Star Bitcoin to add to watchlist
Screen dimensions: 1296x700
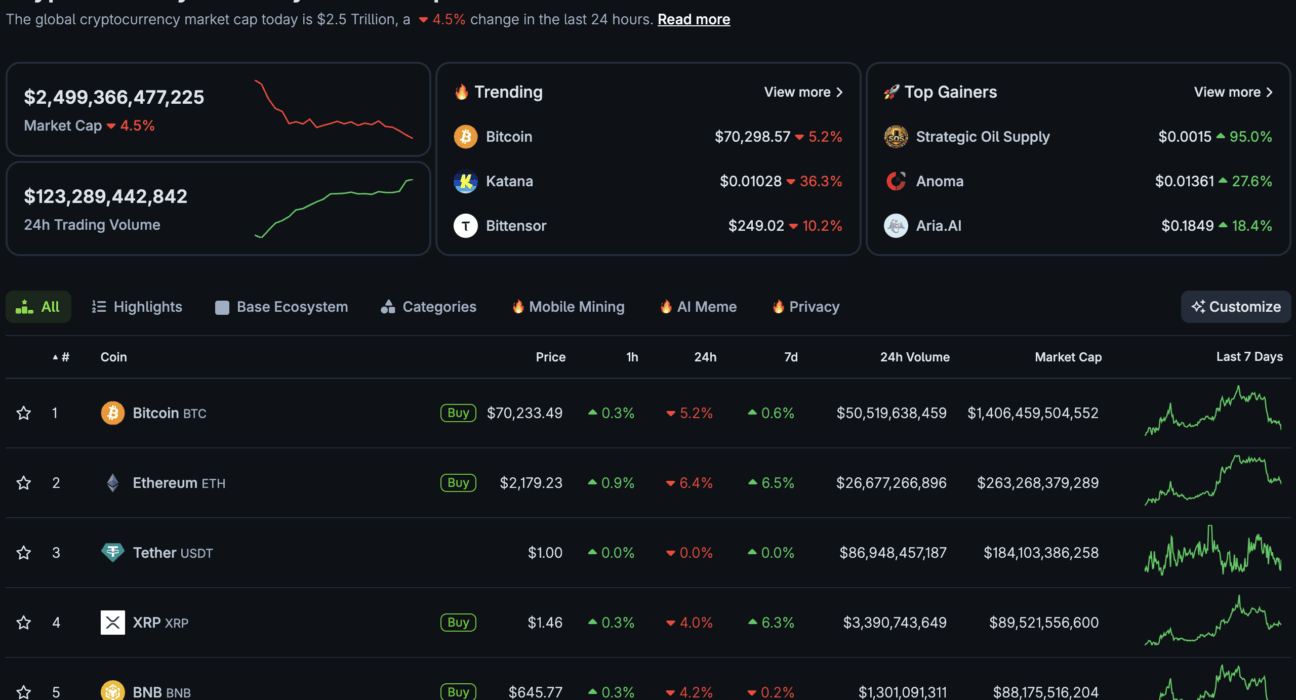pos(24,413)
